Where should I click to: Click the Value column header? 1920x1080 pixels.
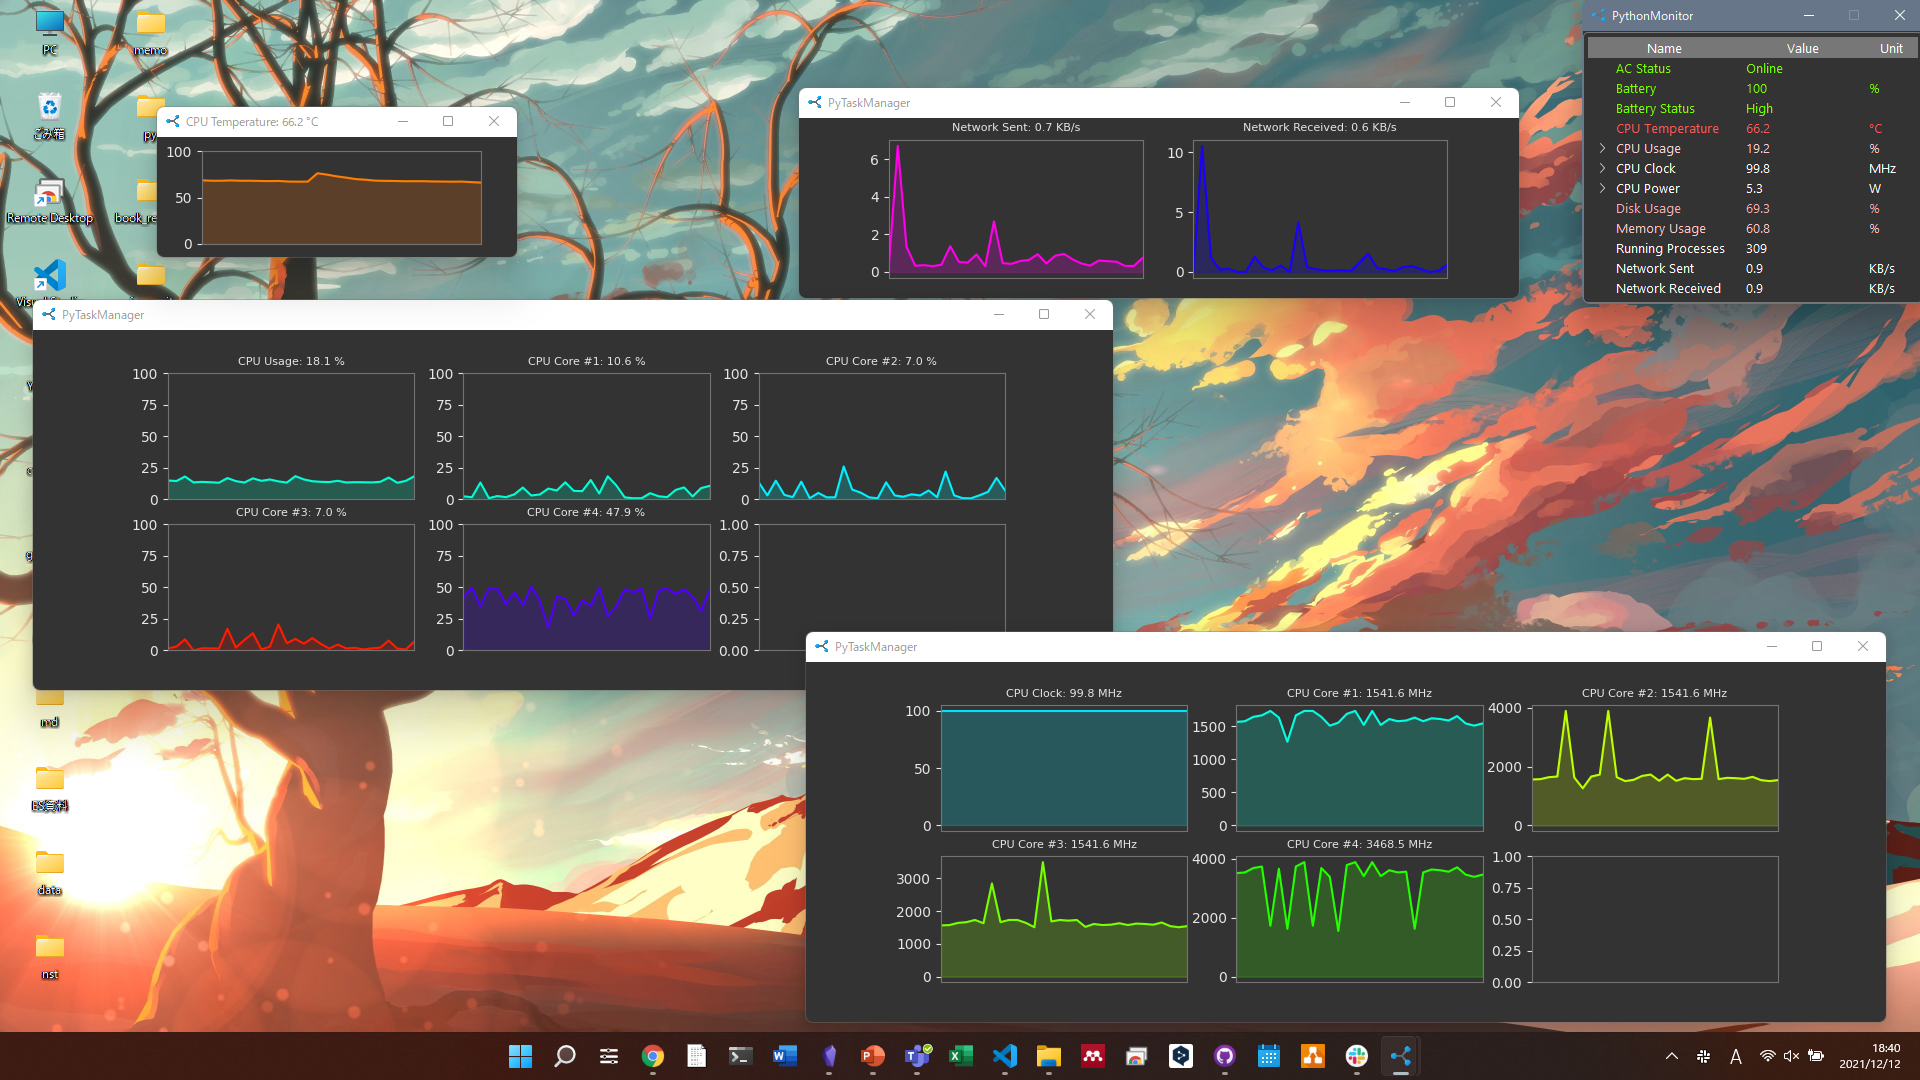(x=1802, y=48)
